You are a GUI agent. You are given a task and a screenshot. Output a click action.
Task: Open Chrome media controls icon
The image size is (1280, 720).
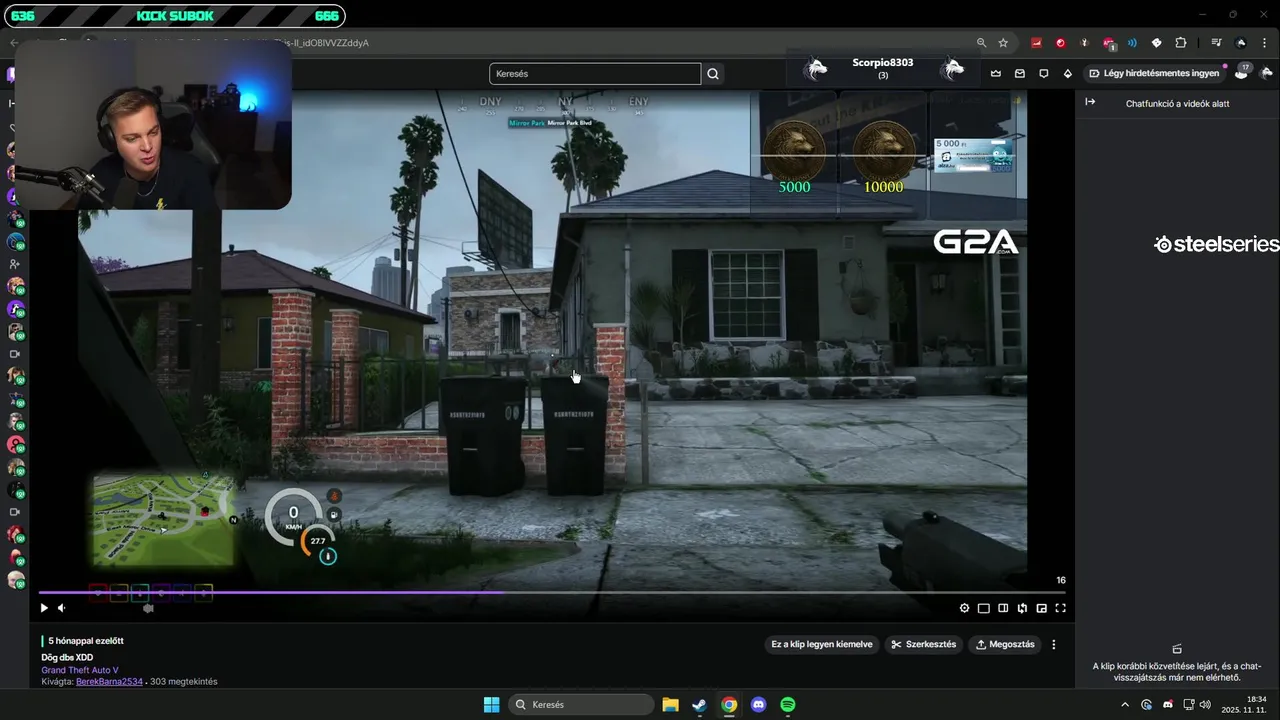pyautogui.click(x=1216, y=43)
